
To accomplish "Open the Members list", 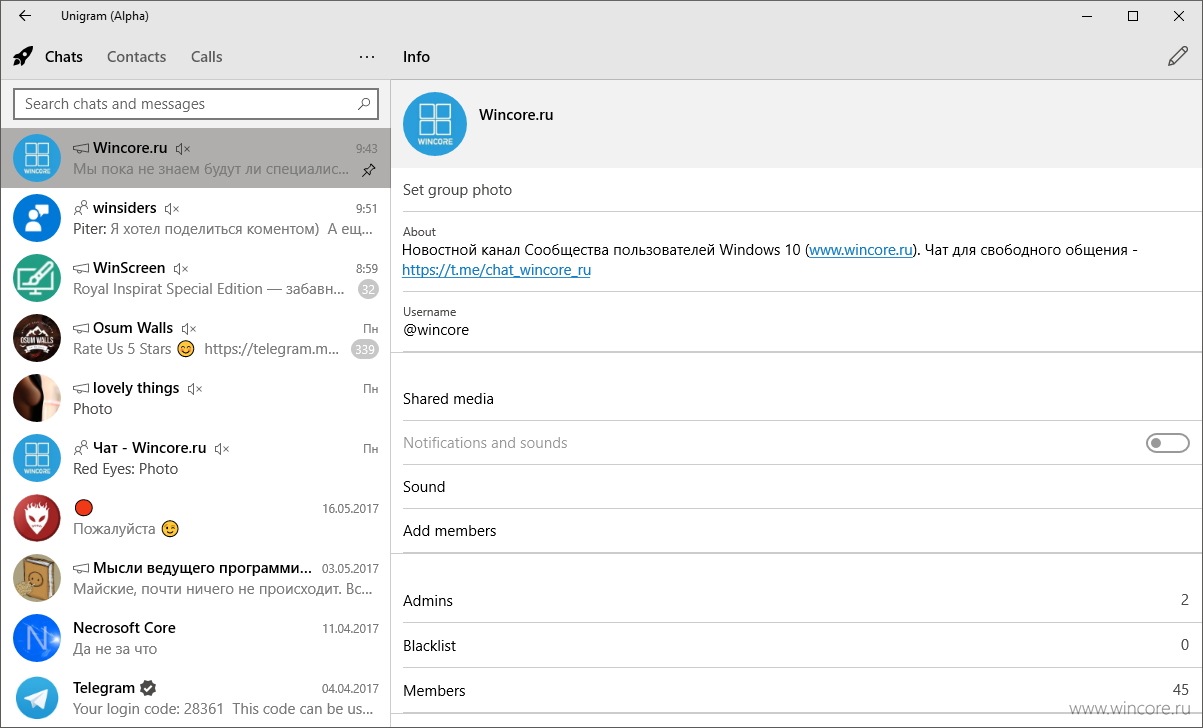I will (797, 691).
